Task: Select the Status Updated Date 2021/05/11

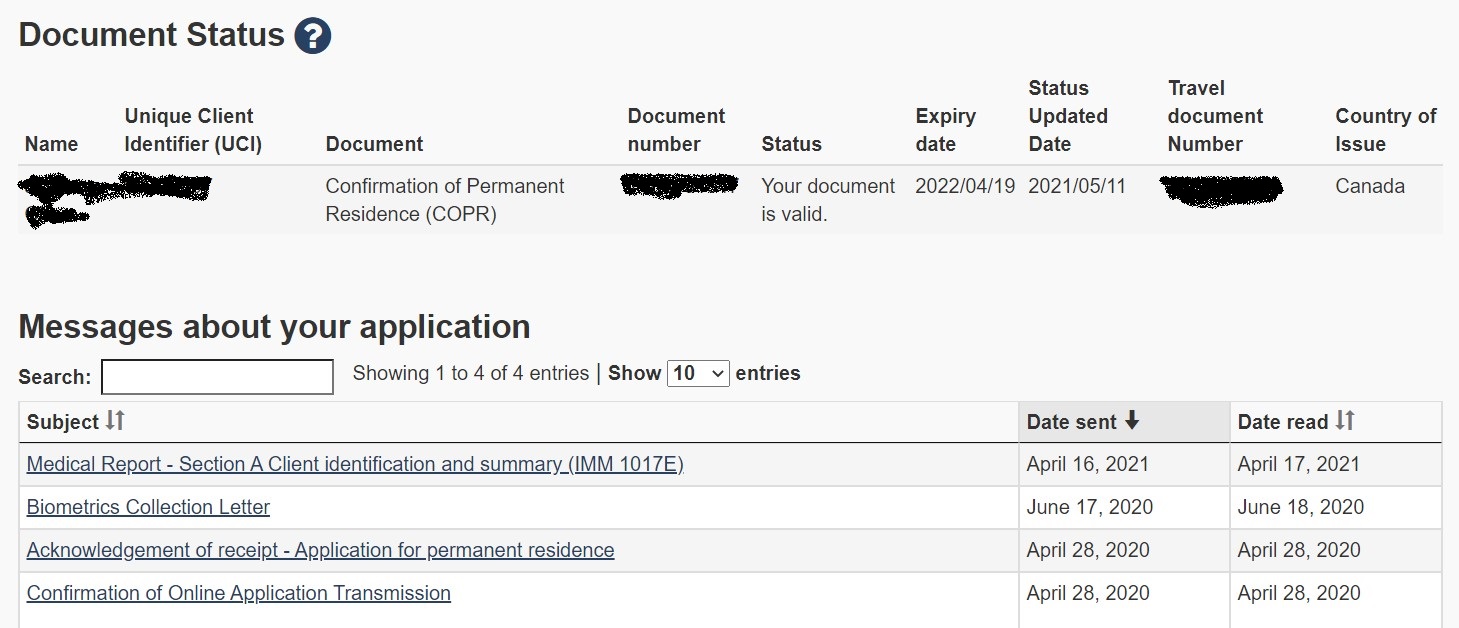Action: (x=1078, y=186)
